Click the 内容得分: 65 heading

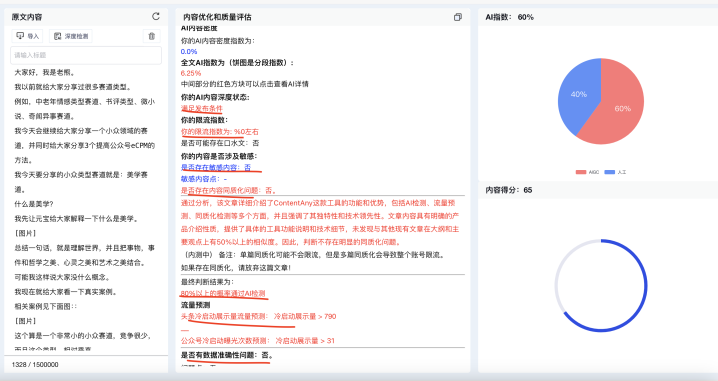[509, 190]
